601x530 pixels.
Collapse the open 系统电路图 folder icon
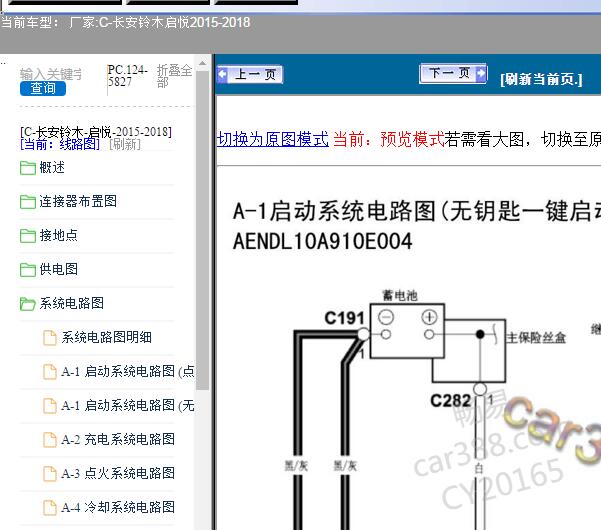click(x=28, y=304)
